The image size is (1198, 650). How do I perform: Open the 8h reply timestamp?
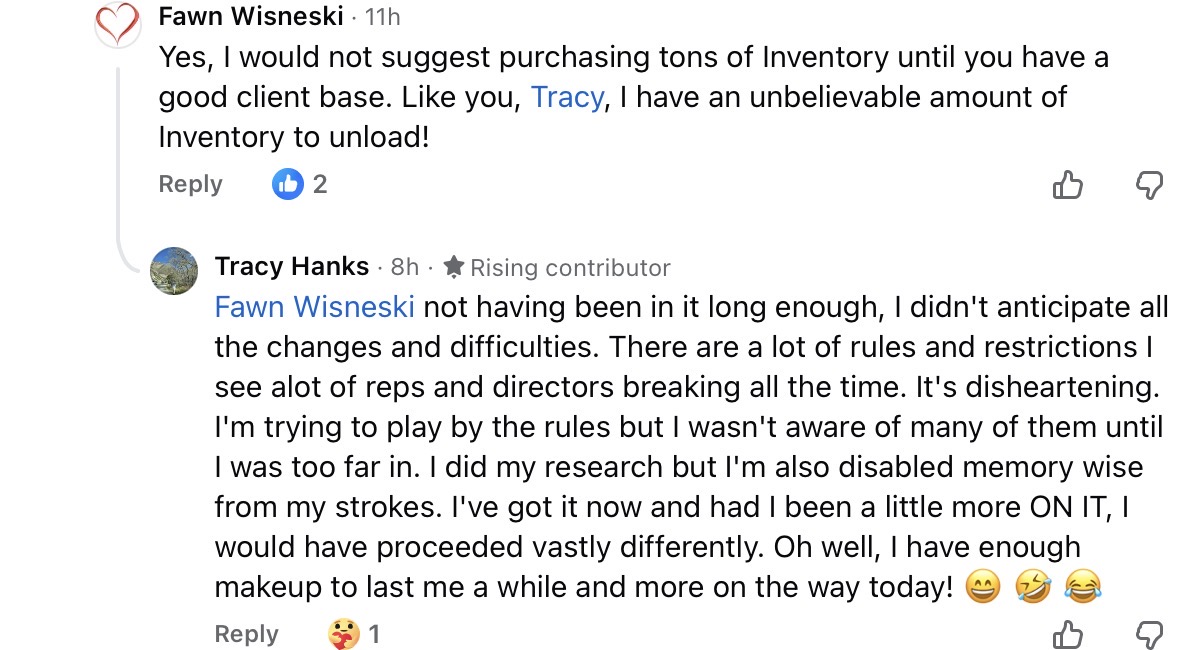coord(405,267)
